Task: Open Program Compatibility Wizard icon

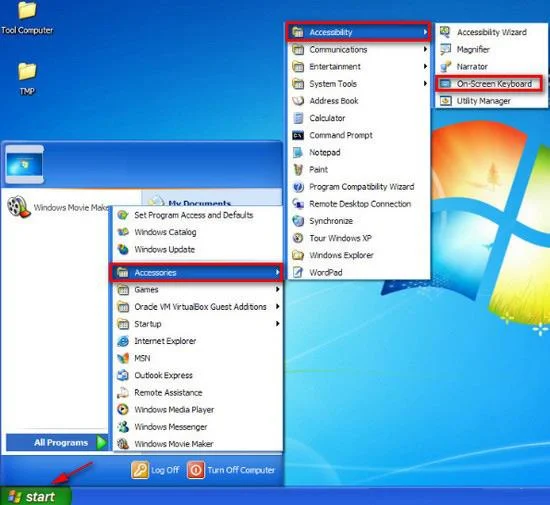Action: click(298, 187)
